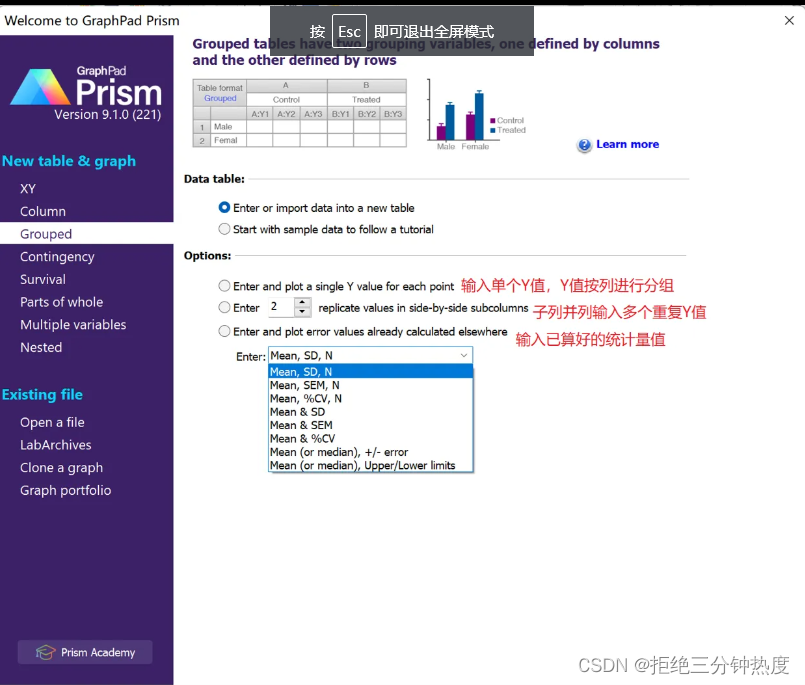This screenshot has height=685, width=805.
Task: Select the Nested table type
Action: click(40, 347)
